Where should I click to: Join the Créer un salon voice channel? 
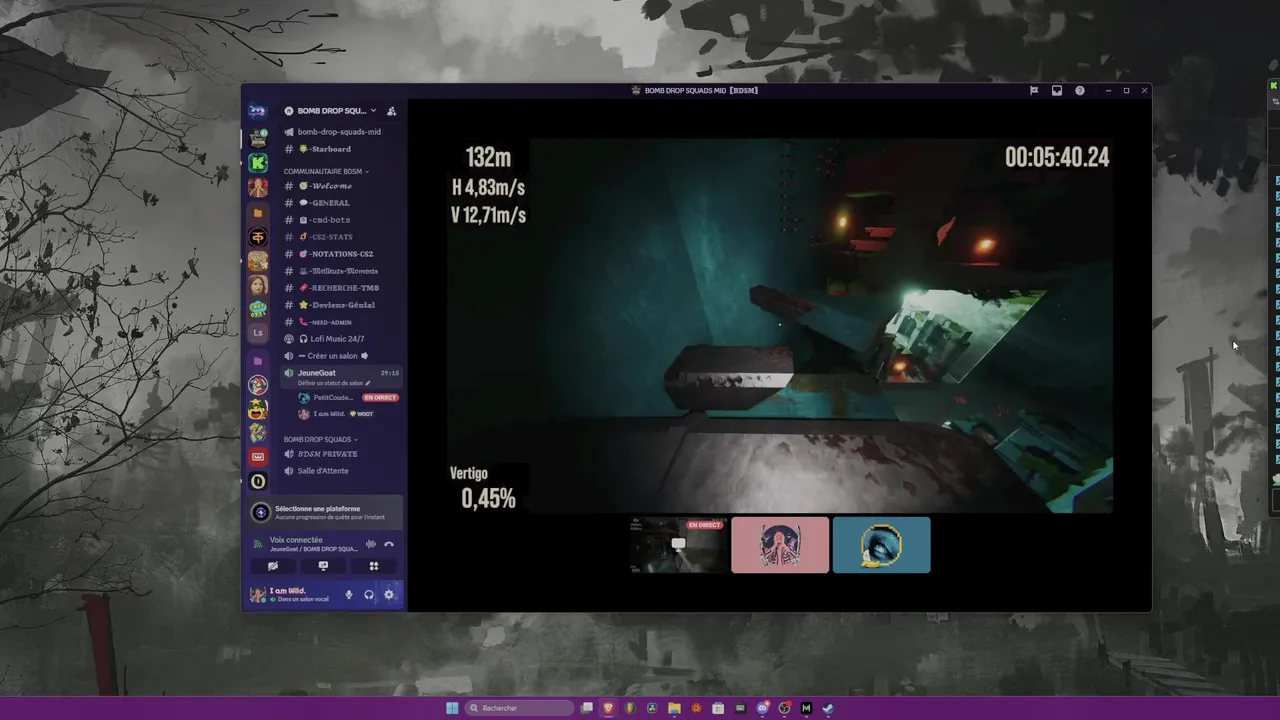[x=339, y=356]
